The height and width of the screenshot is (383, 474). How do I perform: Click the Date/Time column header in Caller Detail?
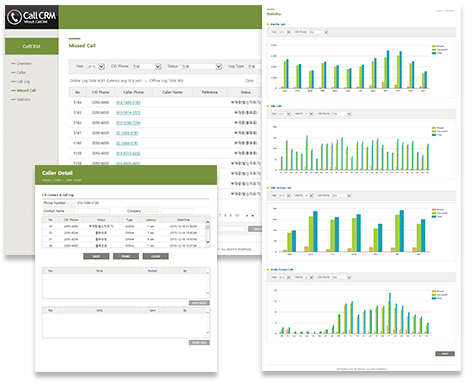click(183, 220)
